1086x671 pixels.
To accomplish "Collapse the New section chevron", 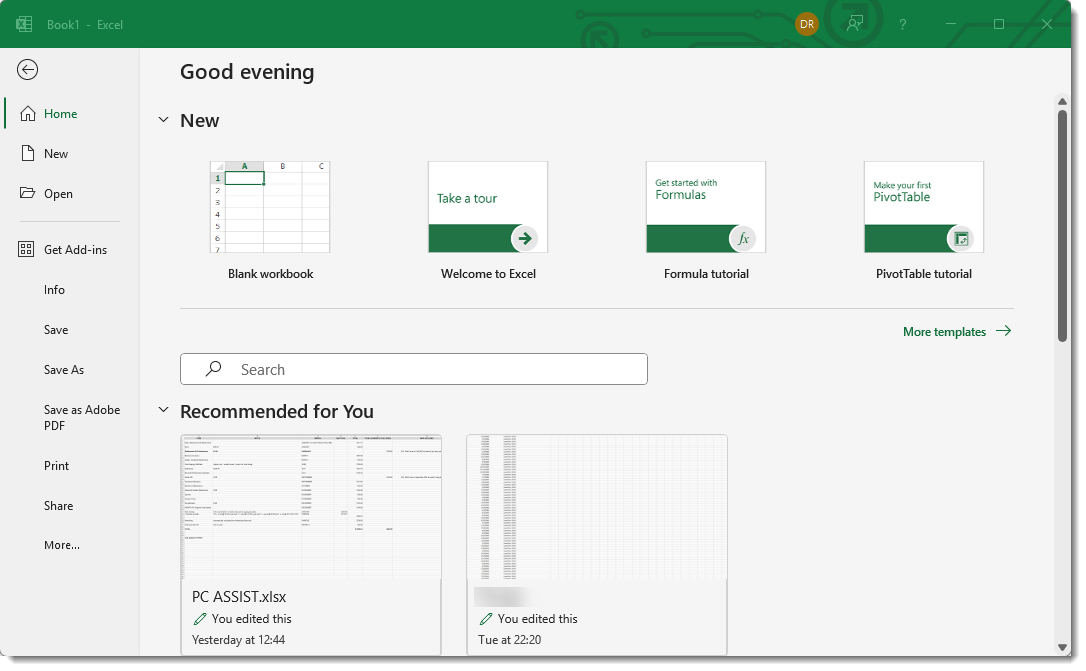I will [163, 120].
